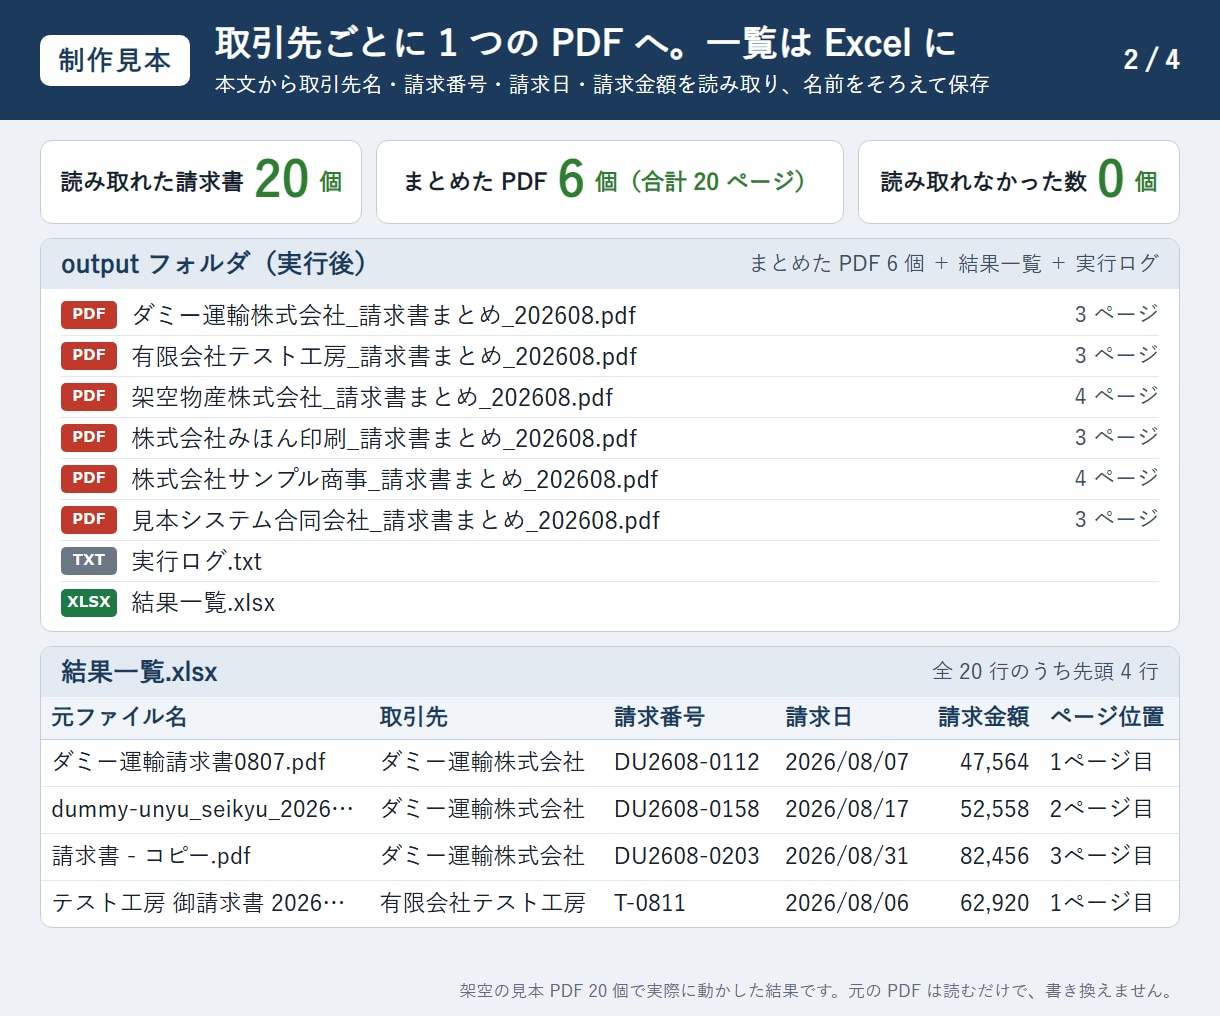Click the date 2026/08/17

[847, 809]
